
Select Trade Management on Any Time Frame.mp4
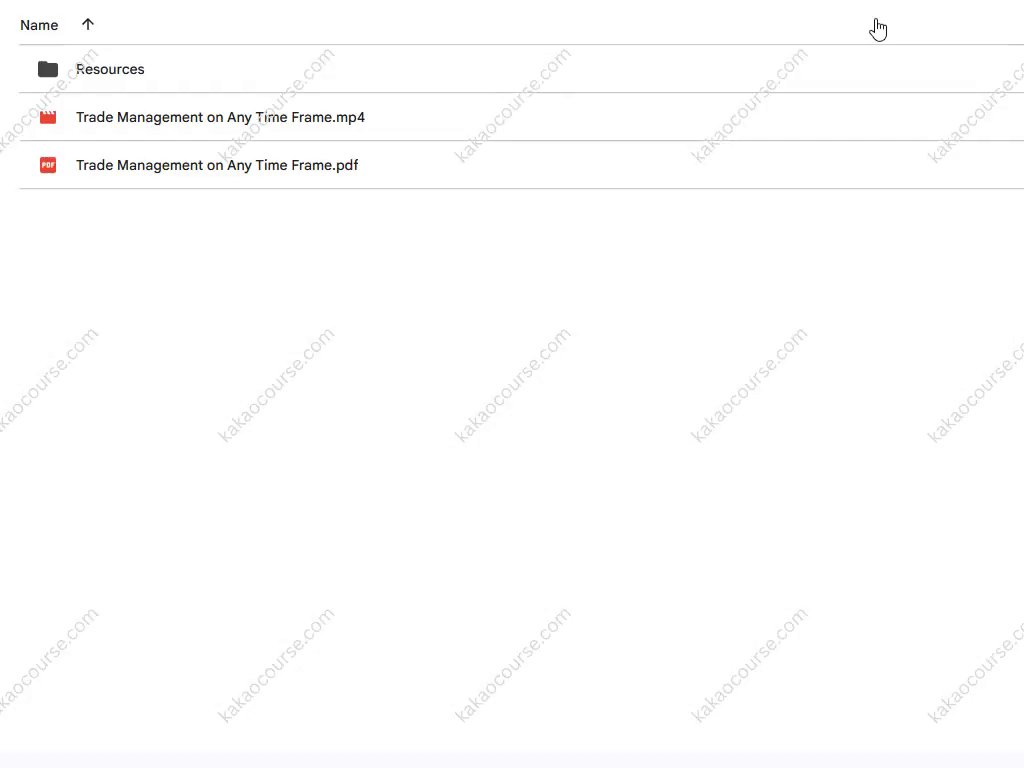point(220,117)
